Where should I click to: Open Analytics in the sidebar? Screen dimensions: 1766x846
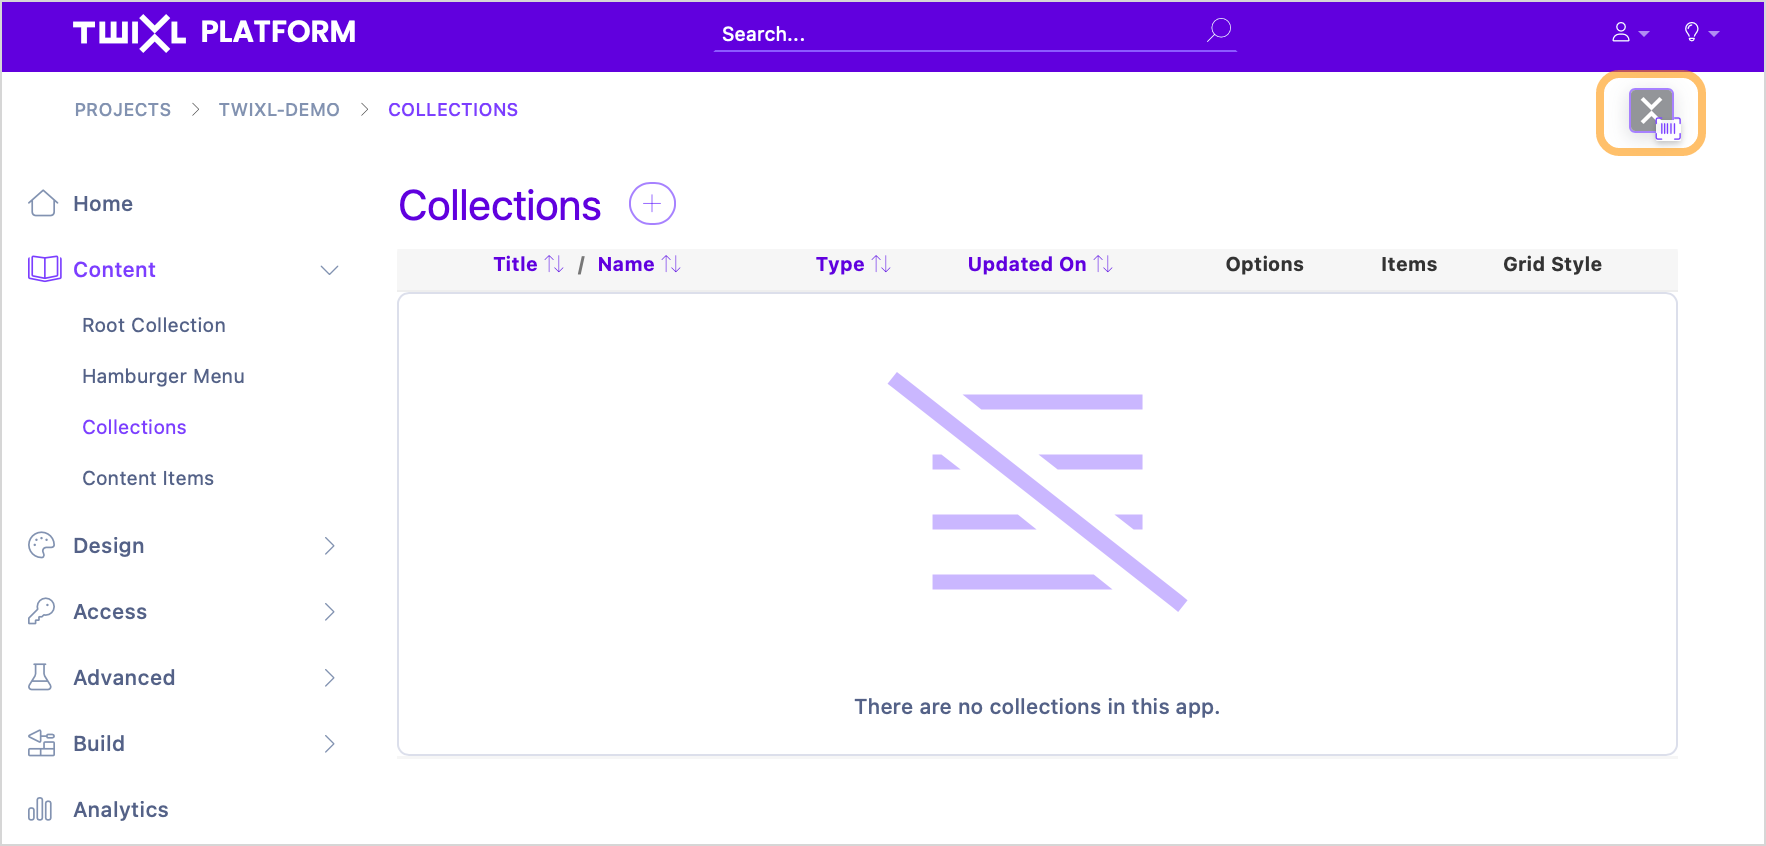(x=121, y=810)
